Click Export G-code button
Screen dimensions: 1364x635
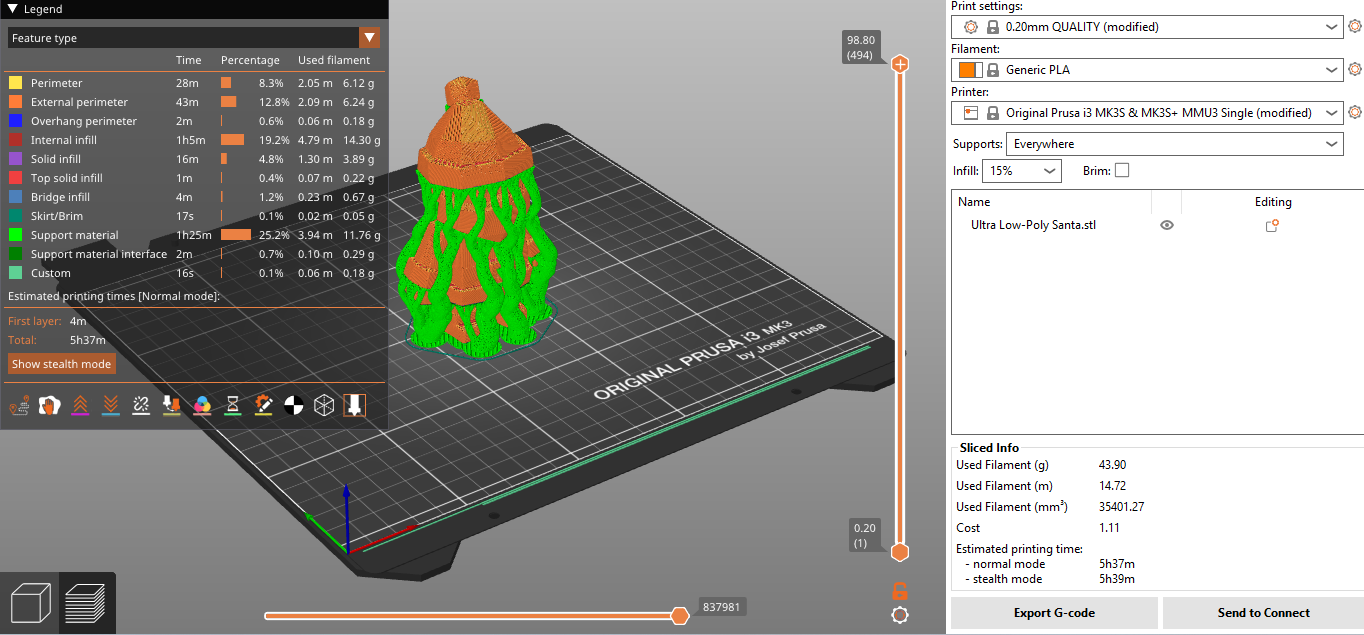point(1054,613)
